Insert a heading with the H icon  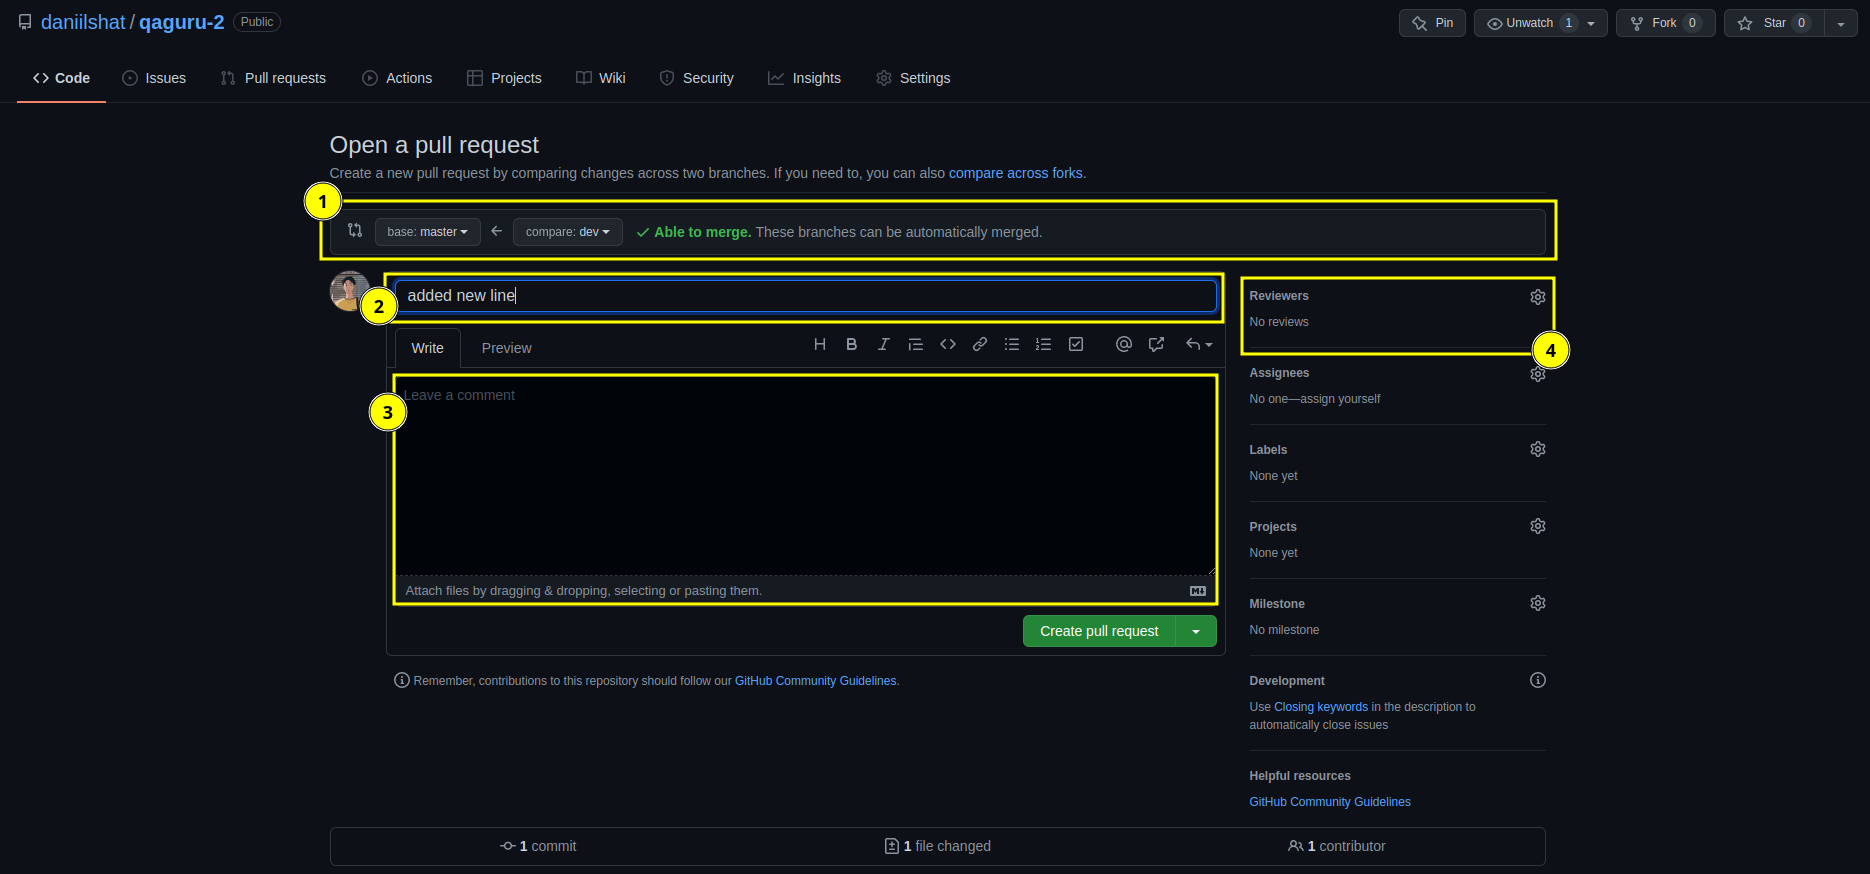820,344
